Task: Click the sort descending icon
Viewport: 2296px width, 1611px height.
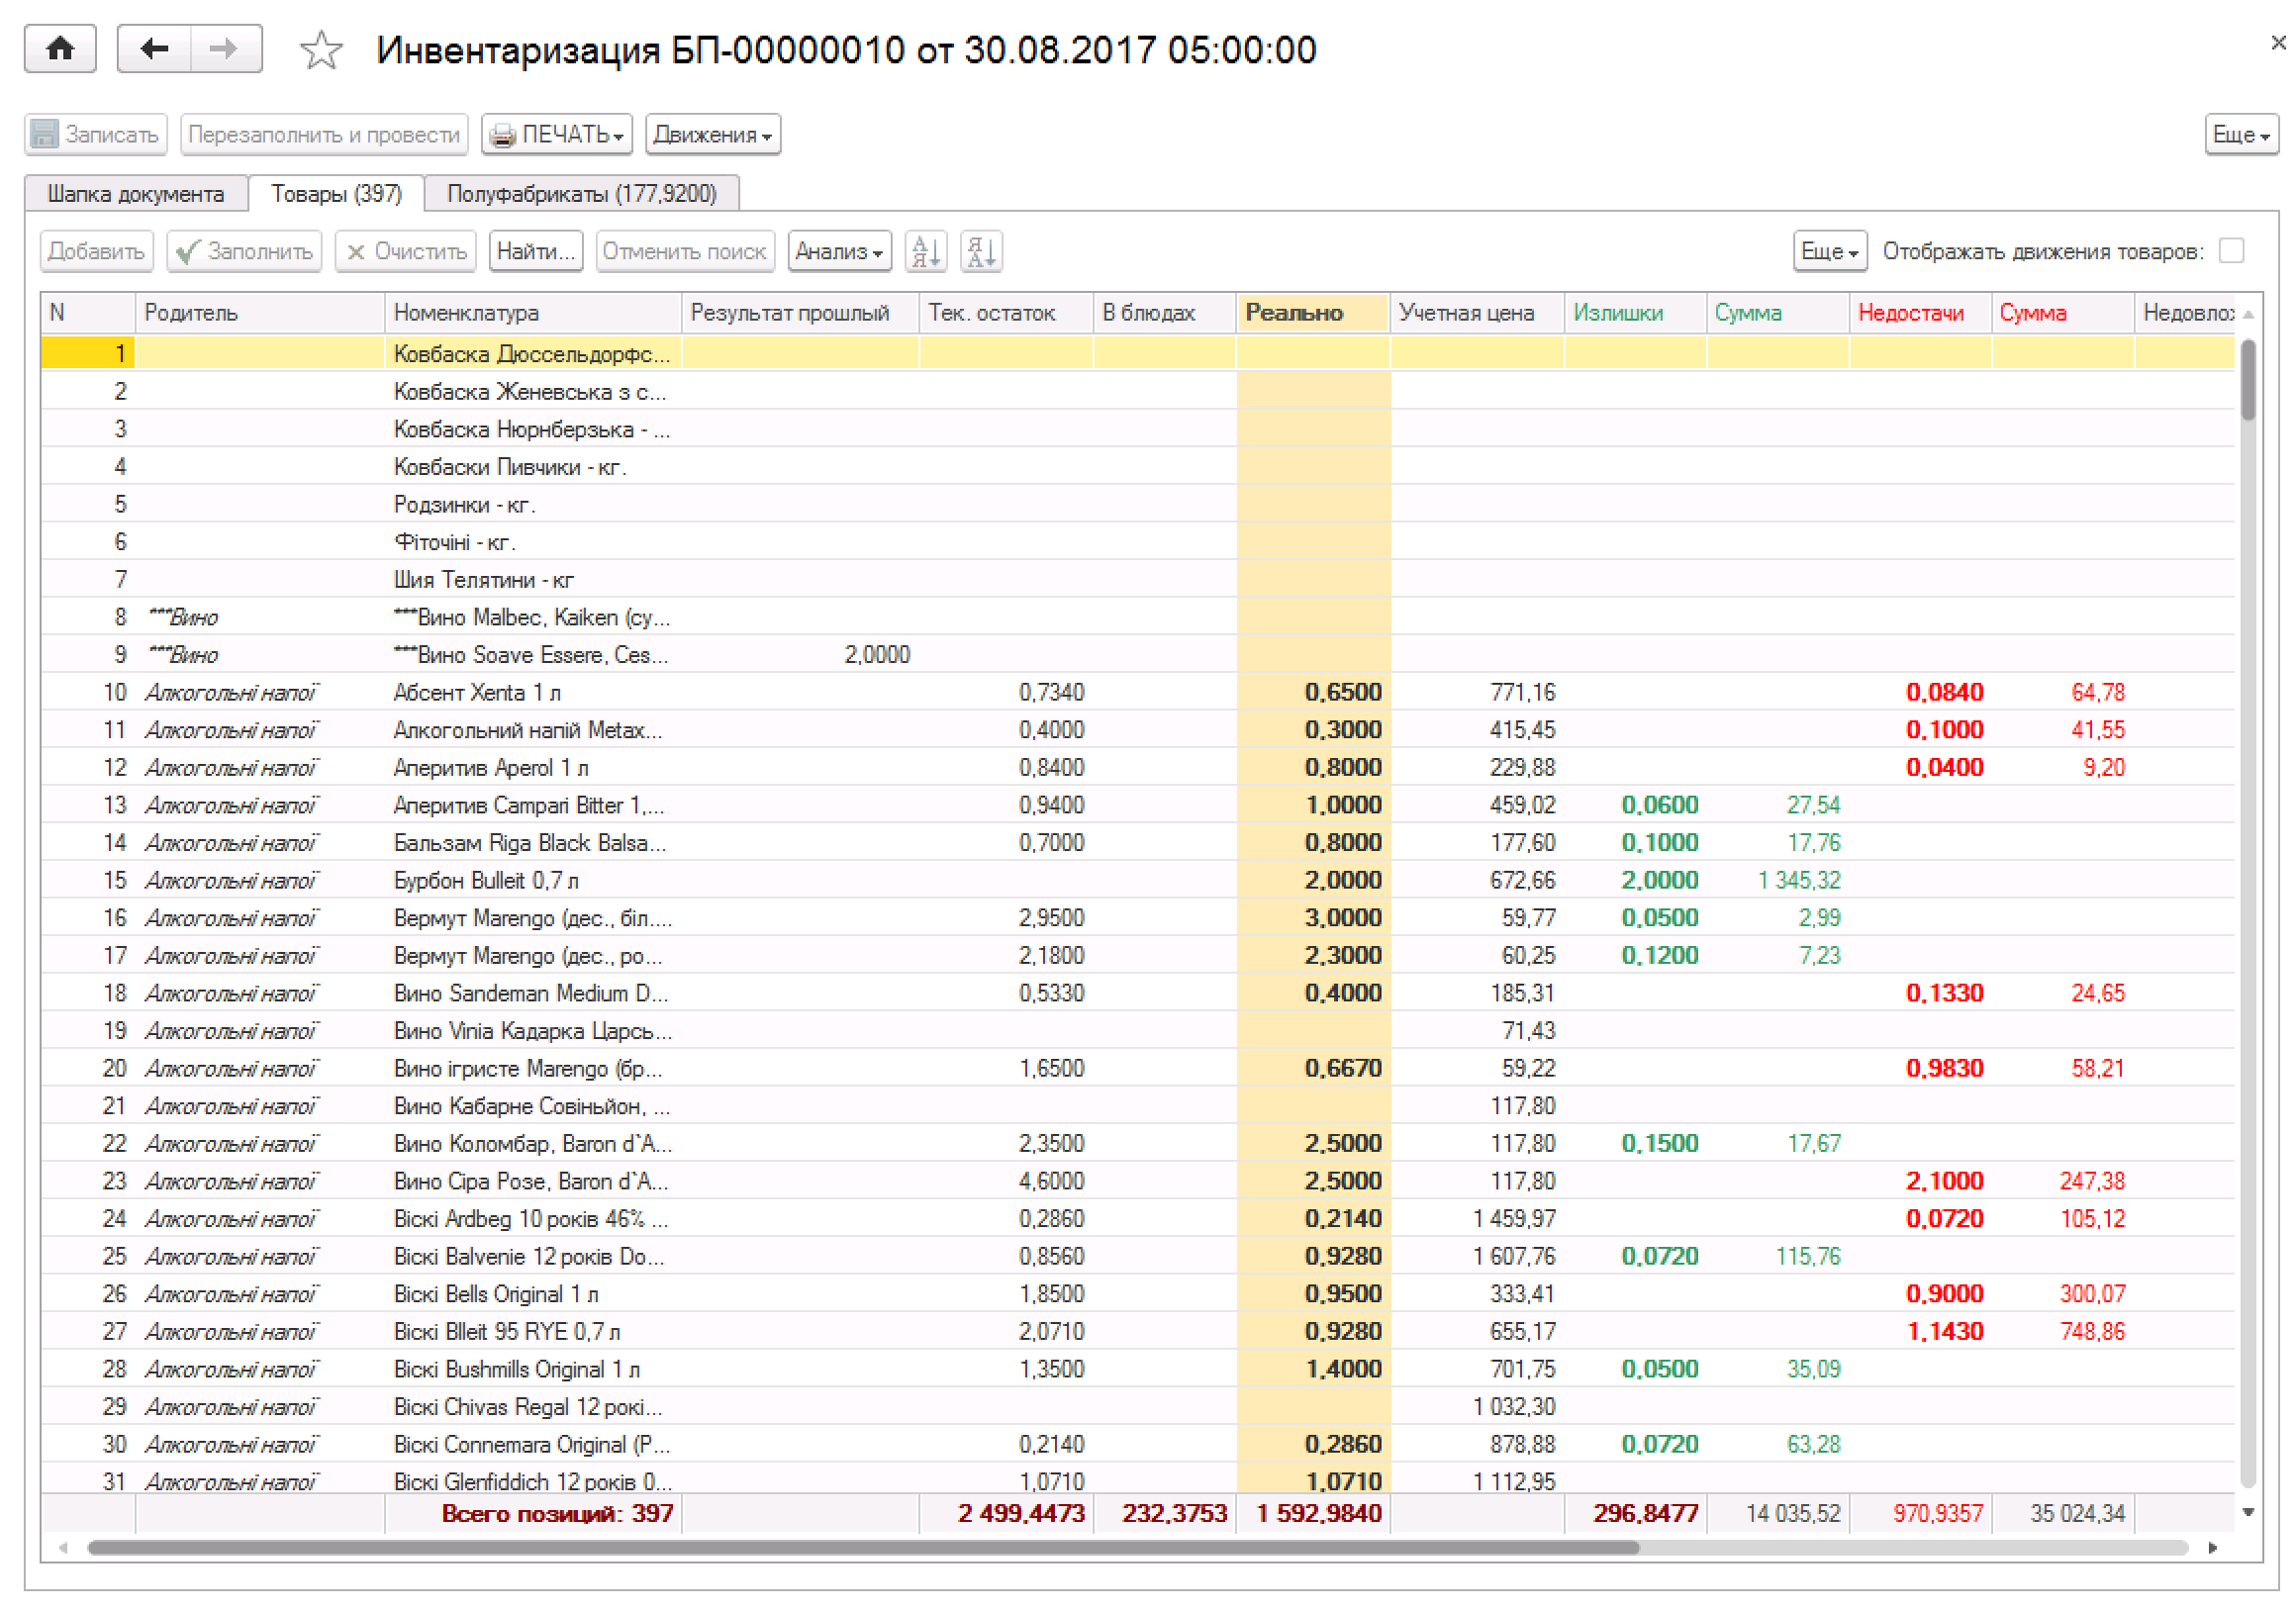Action: coord(981,252)
